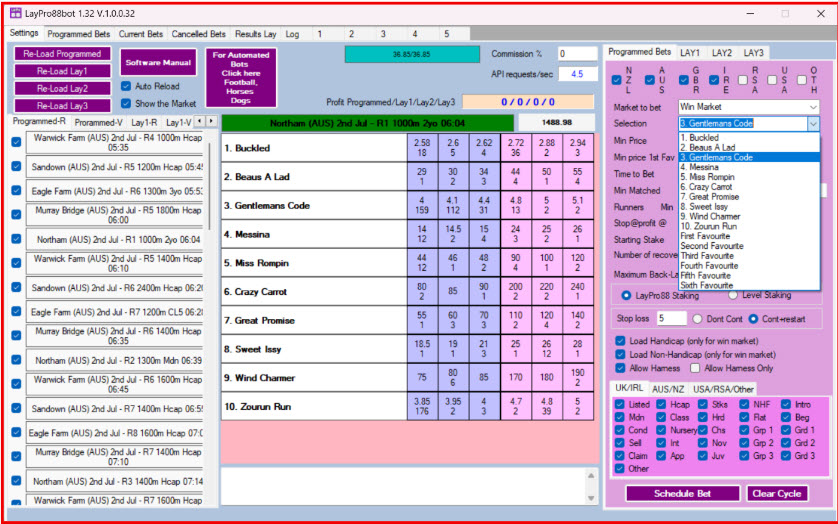
Task: Collapse the Selection dropdown using its arrow
Action: [x=812, y=124]
